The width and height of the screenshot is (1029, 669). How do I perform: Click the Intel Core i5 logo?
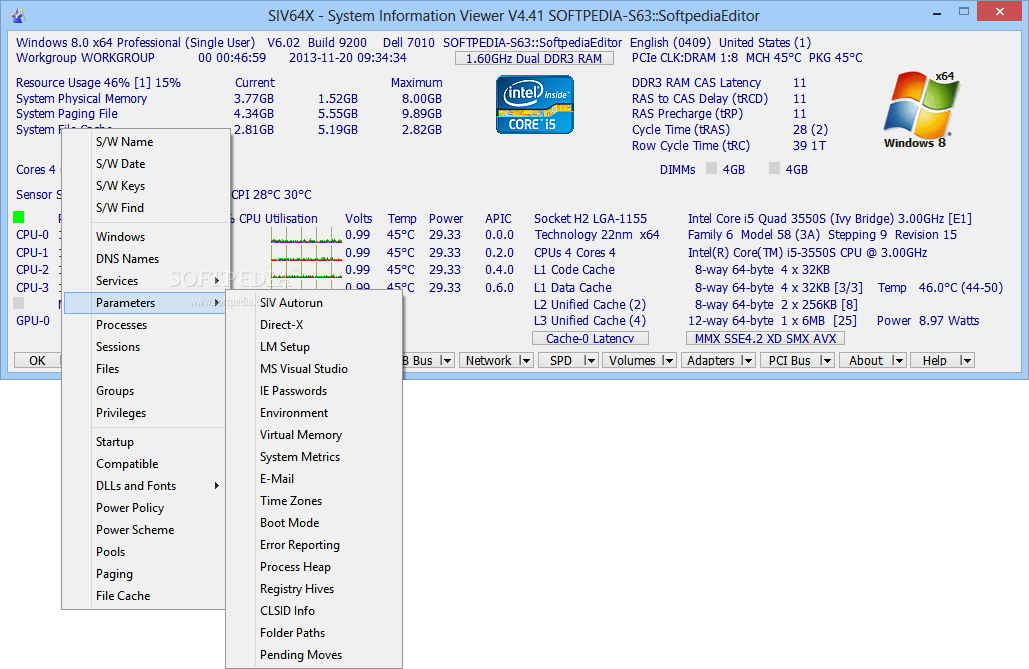pyautogui.click(x=535, y=104)
